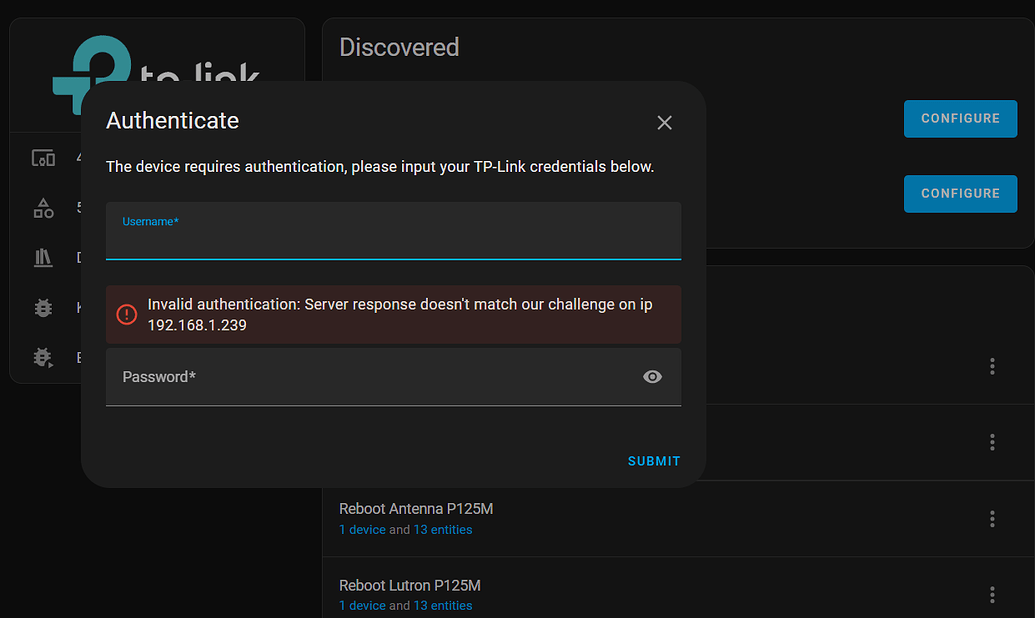The height and width of the screenshot is (618, 1035).
Task: Click the upper CONFIGURE button
Action: click(x=960, y=118)
